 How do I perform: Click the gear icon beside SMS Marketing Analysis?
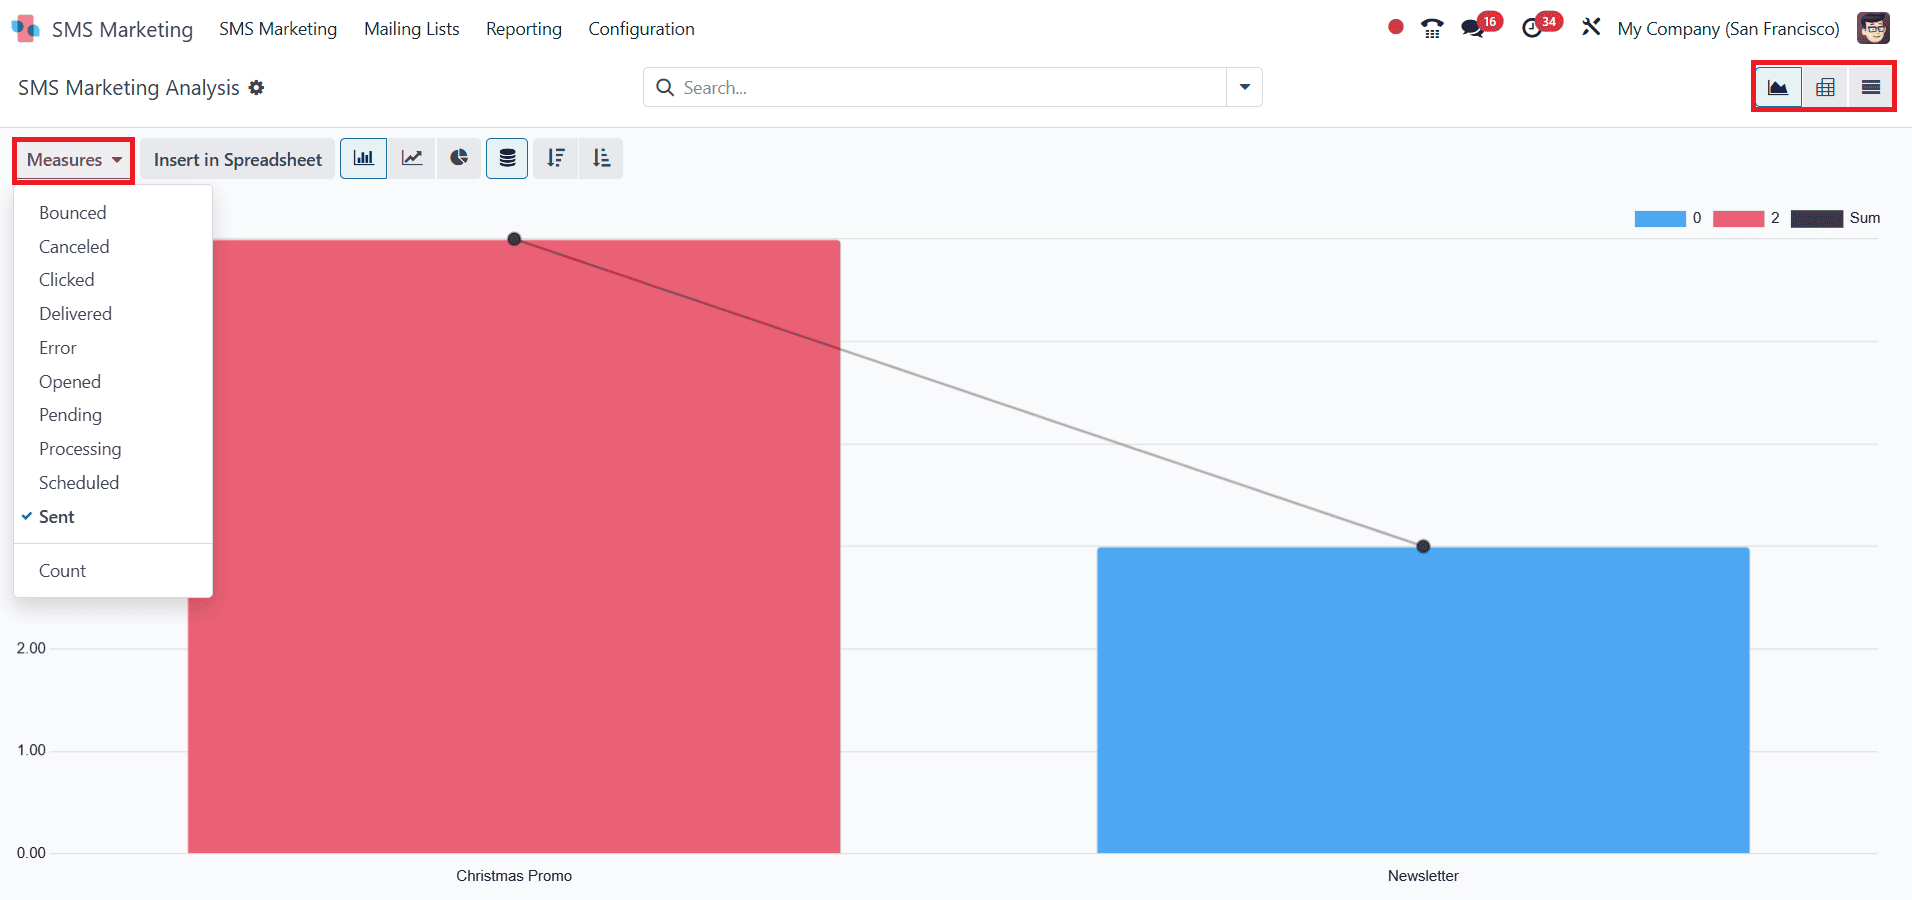pos(257,88)
